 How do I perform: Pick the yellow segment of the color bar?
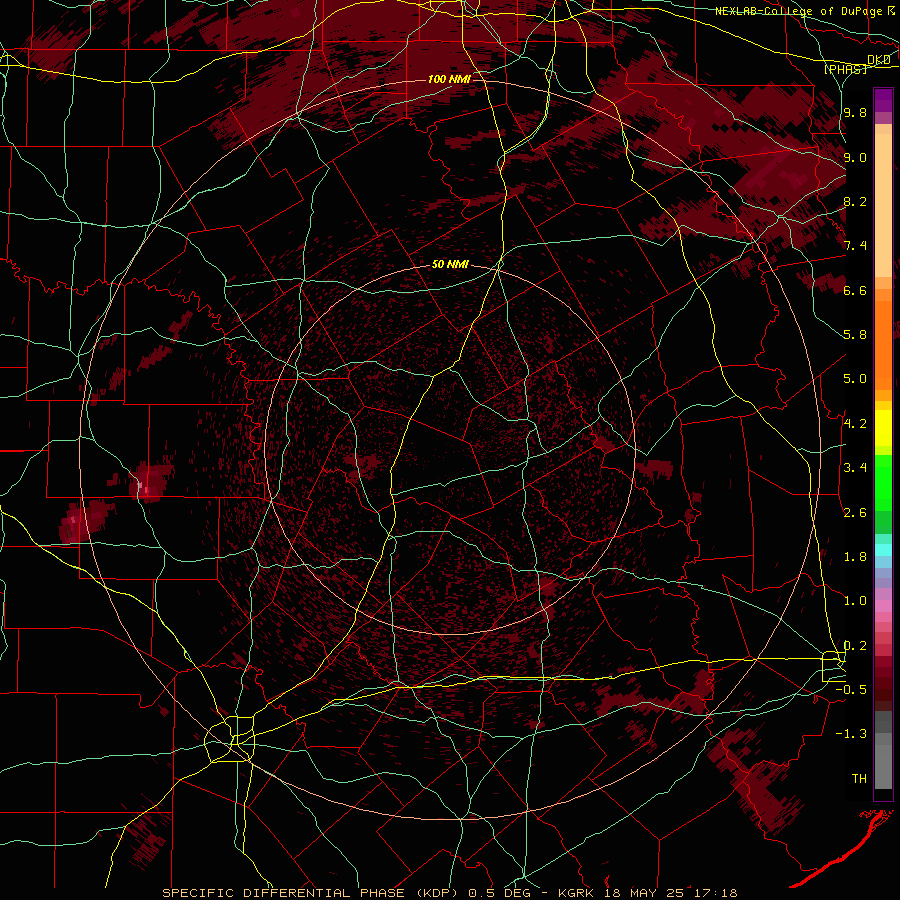coord(883,428)
